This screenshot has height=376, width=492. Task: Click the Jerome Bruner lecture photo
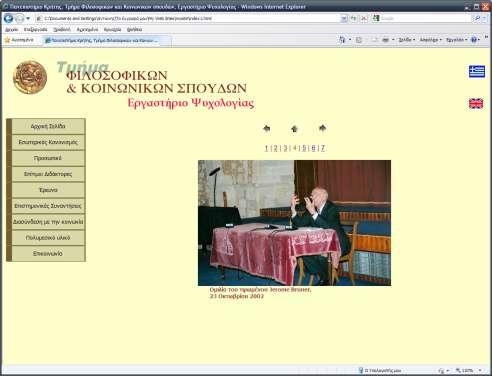(294, 223)
